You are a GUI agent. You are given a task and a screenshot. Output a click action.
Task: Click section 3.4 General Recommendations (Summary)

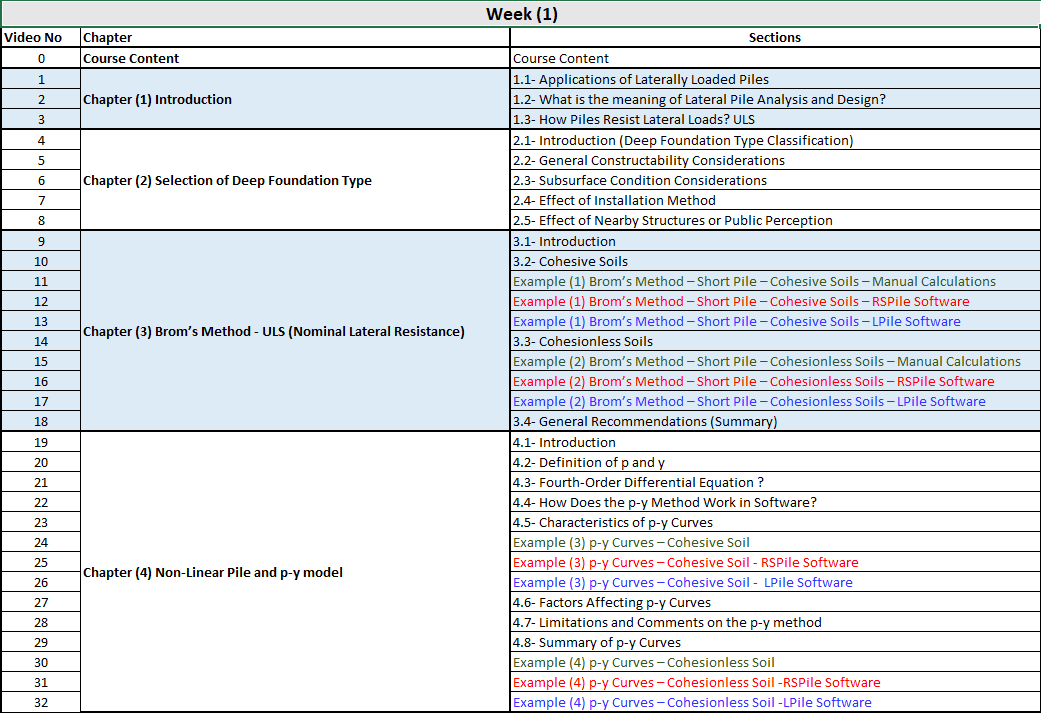tap(644, 421)
